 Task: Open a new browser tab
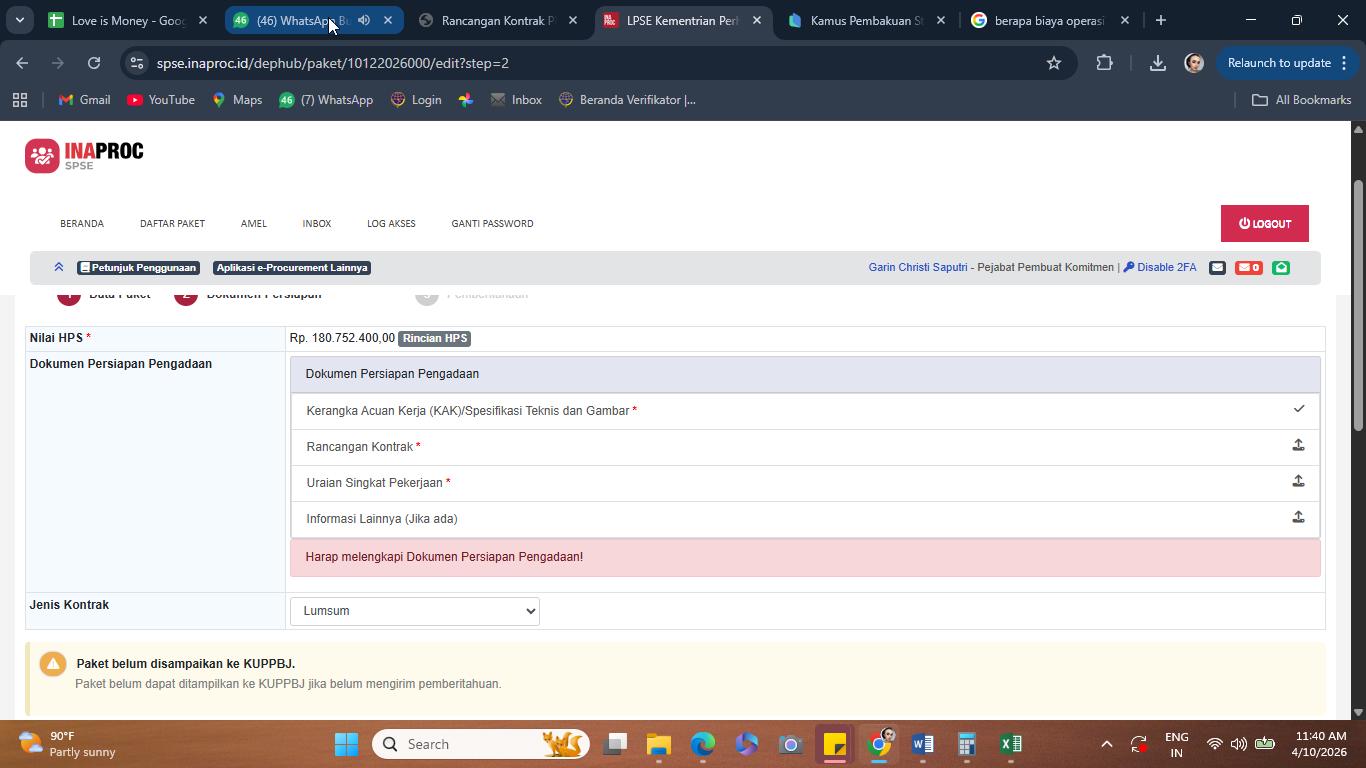click(x=1160, y=20)
